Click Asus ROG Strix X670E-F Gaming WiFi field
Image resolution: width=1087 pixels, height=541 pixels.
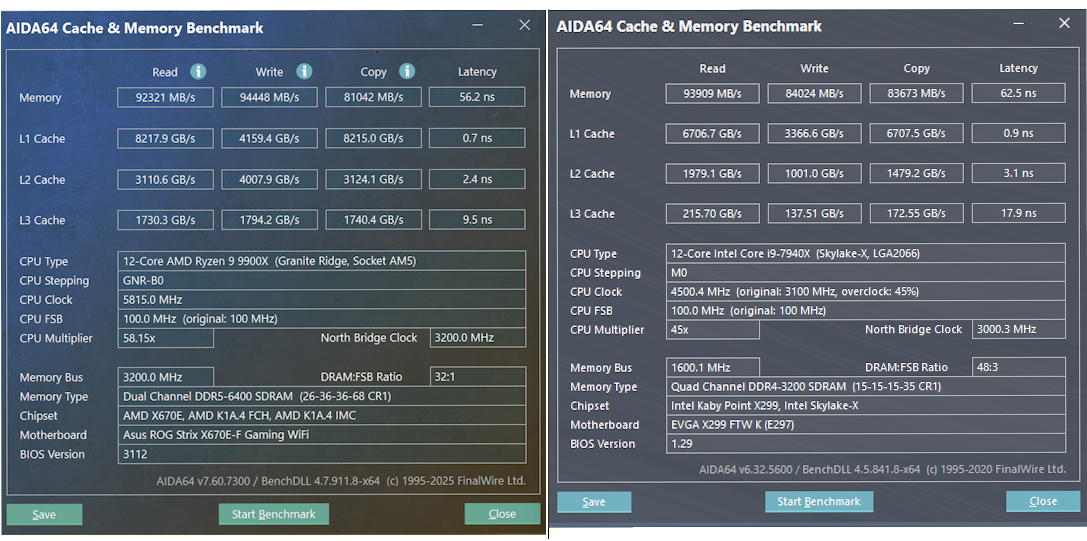click(x=322, y=435)
